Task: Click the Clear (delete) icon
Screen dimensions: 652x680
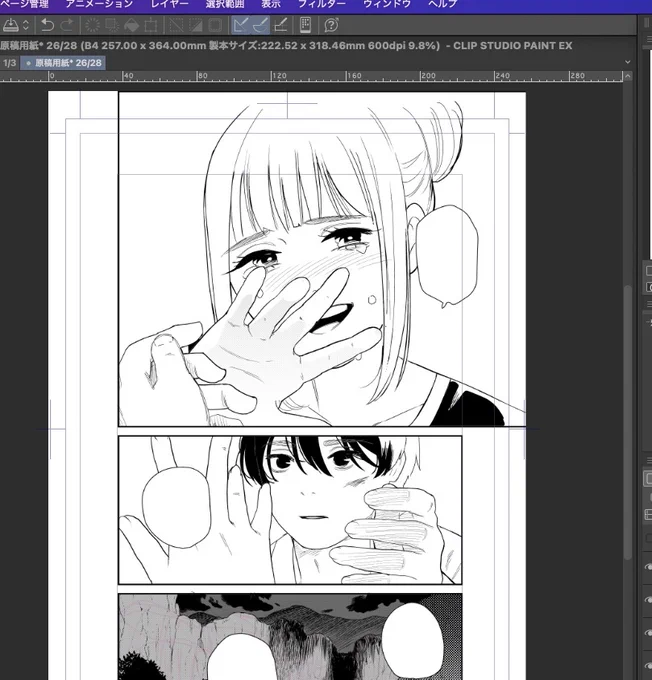Action: (x=92, y=25)
